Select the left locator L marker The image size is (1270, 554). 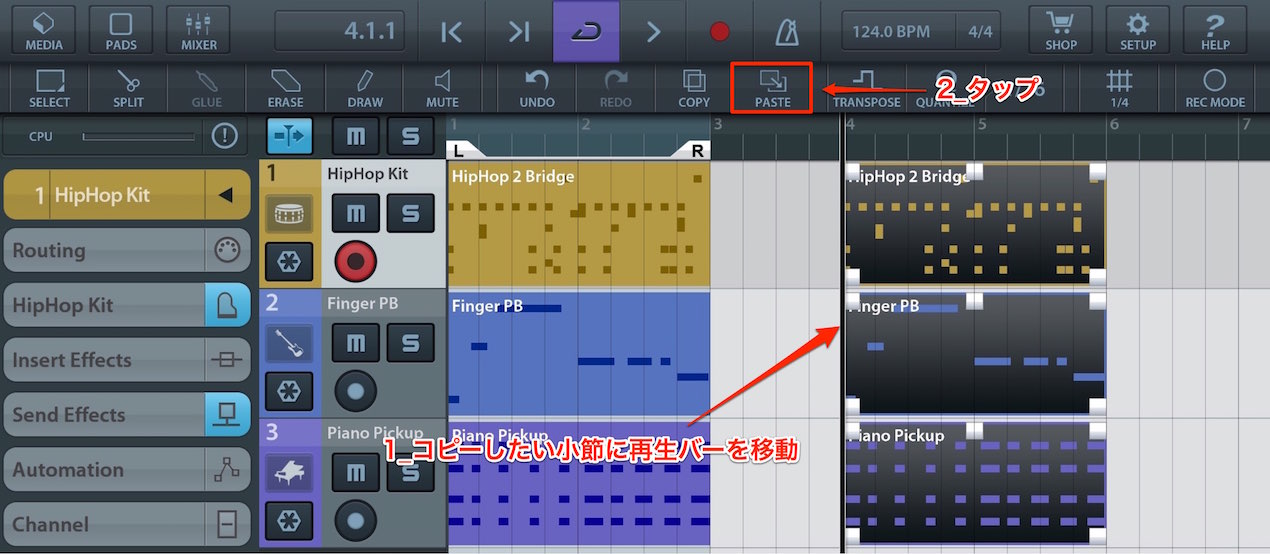(x=462, y=150)
